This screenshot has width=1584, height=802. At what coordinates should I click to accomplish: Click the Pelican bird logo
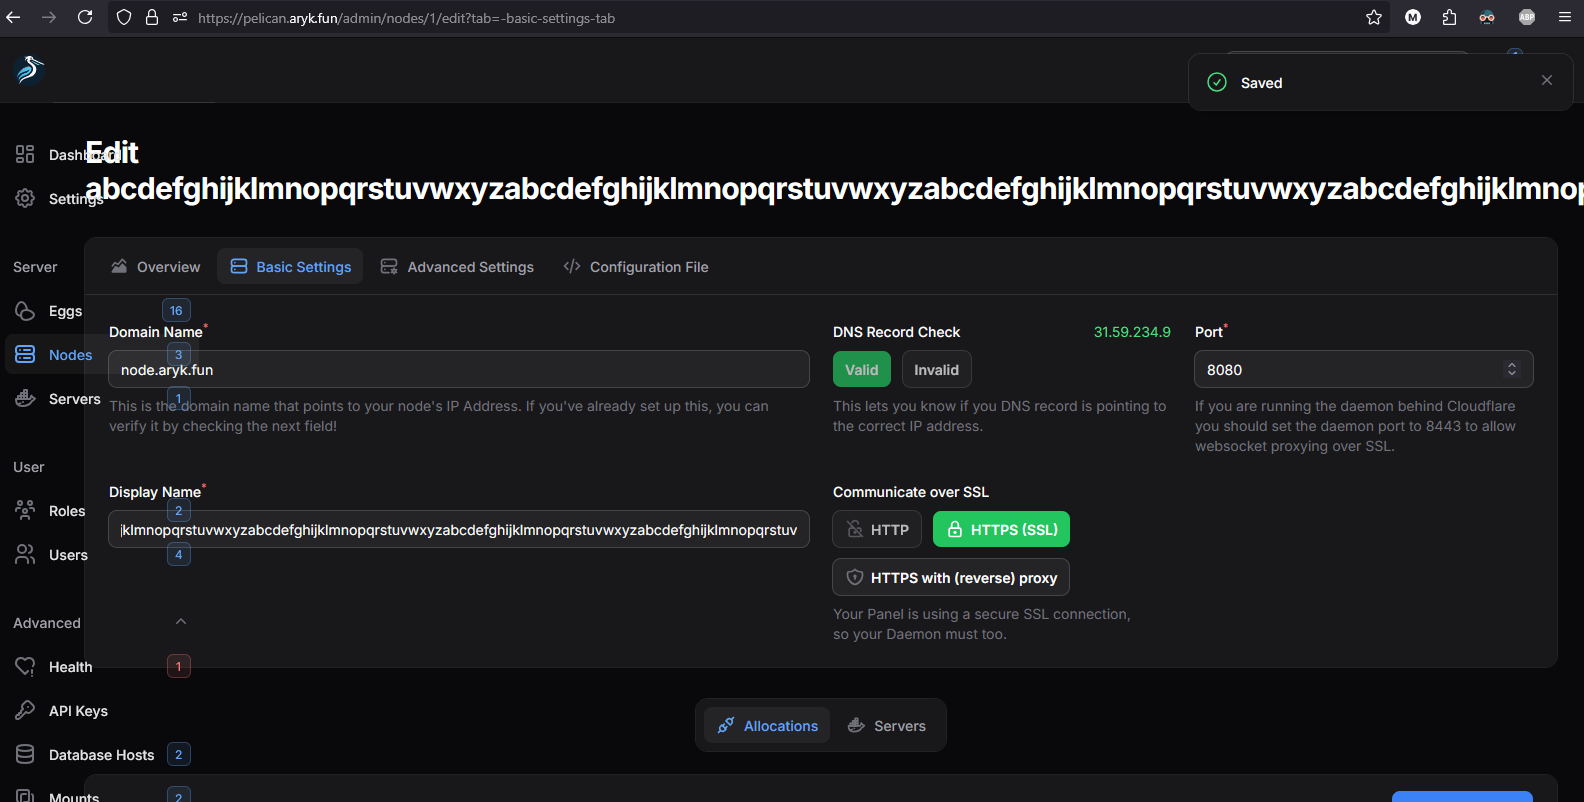point(30,70)
